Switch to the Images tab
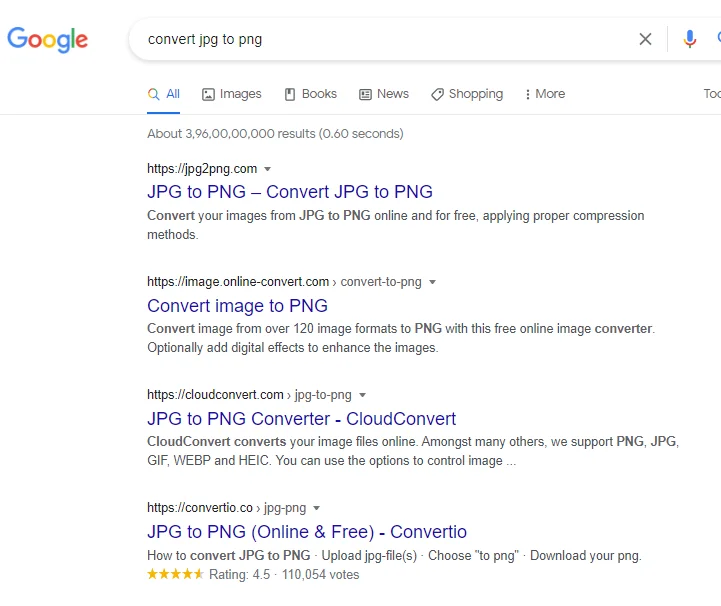This screenshot has width=721, height=606. click(232, 94)
